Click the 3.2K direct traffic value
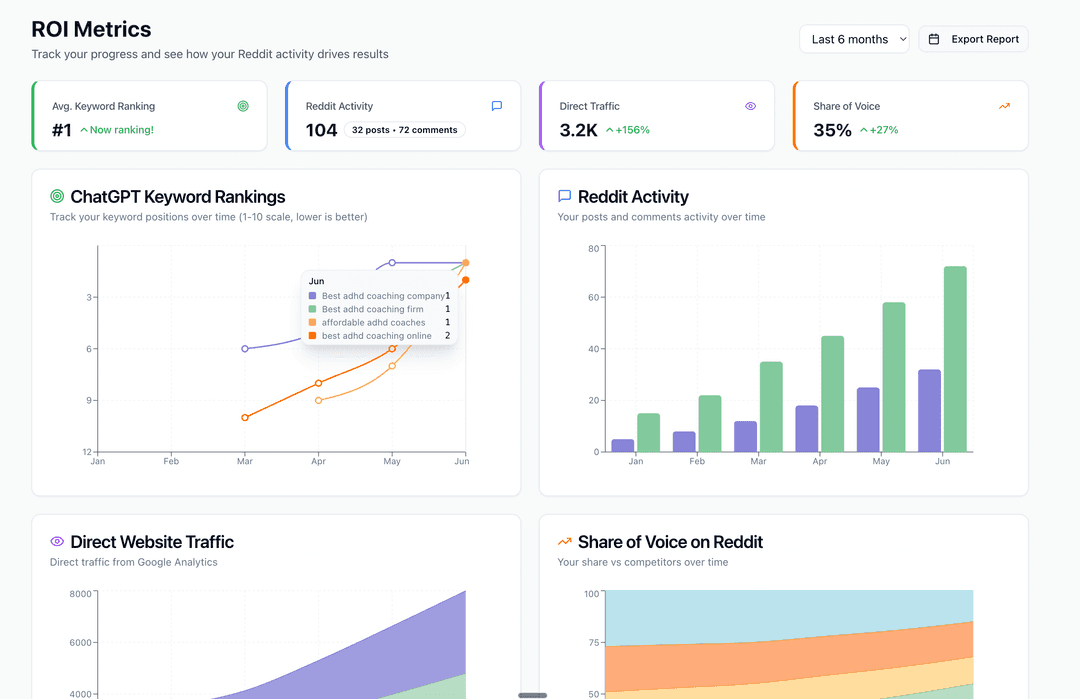1080x699 pixels. 579,130
